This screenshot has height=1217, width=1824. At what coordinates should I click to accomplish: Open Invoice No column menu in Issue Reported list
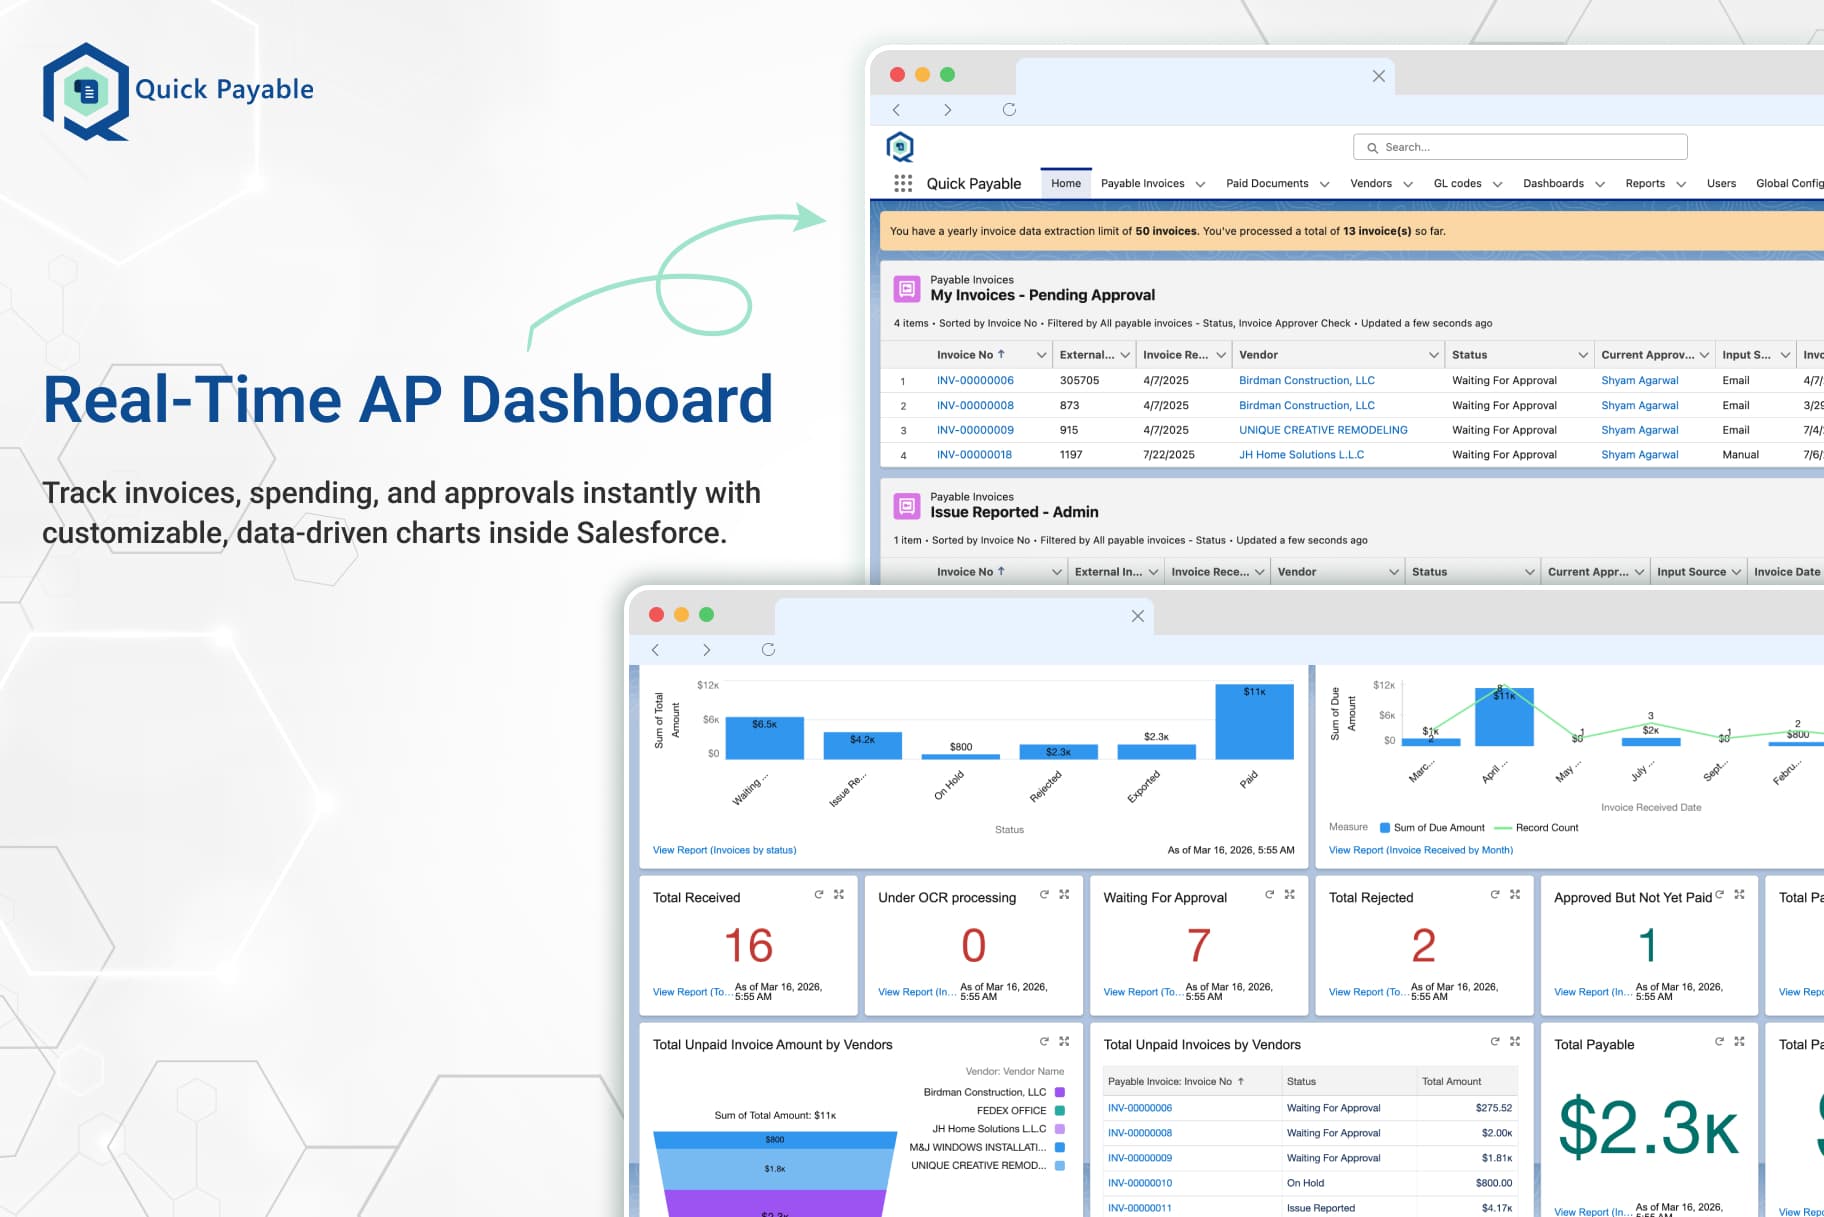[1056, 572]
